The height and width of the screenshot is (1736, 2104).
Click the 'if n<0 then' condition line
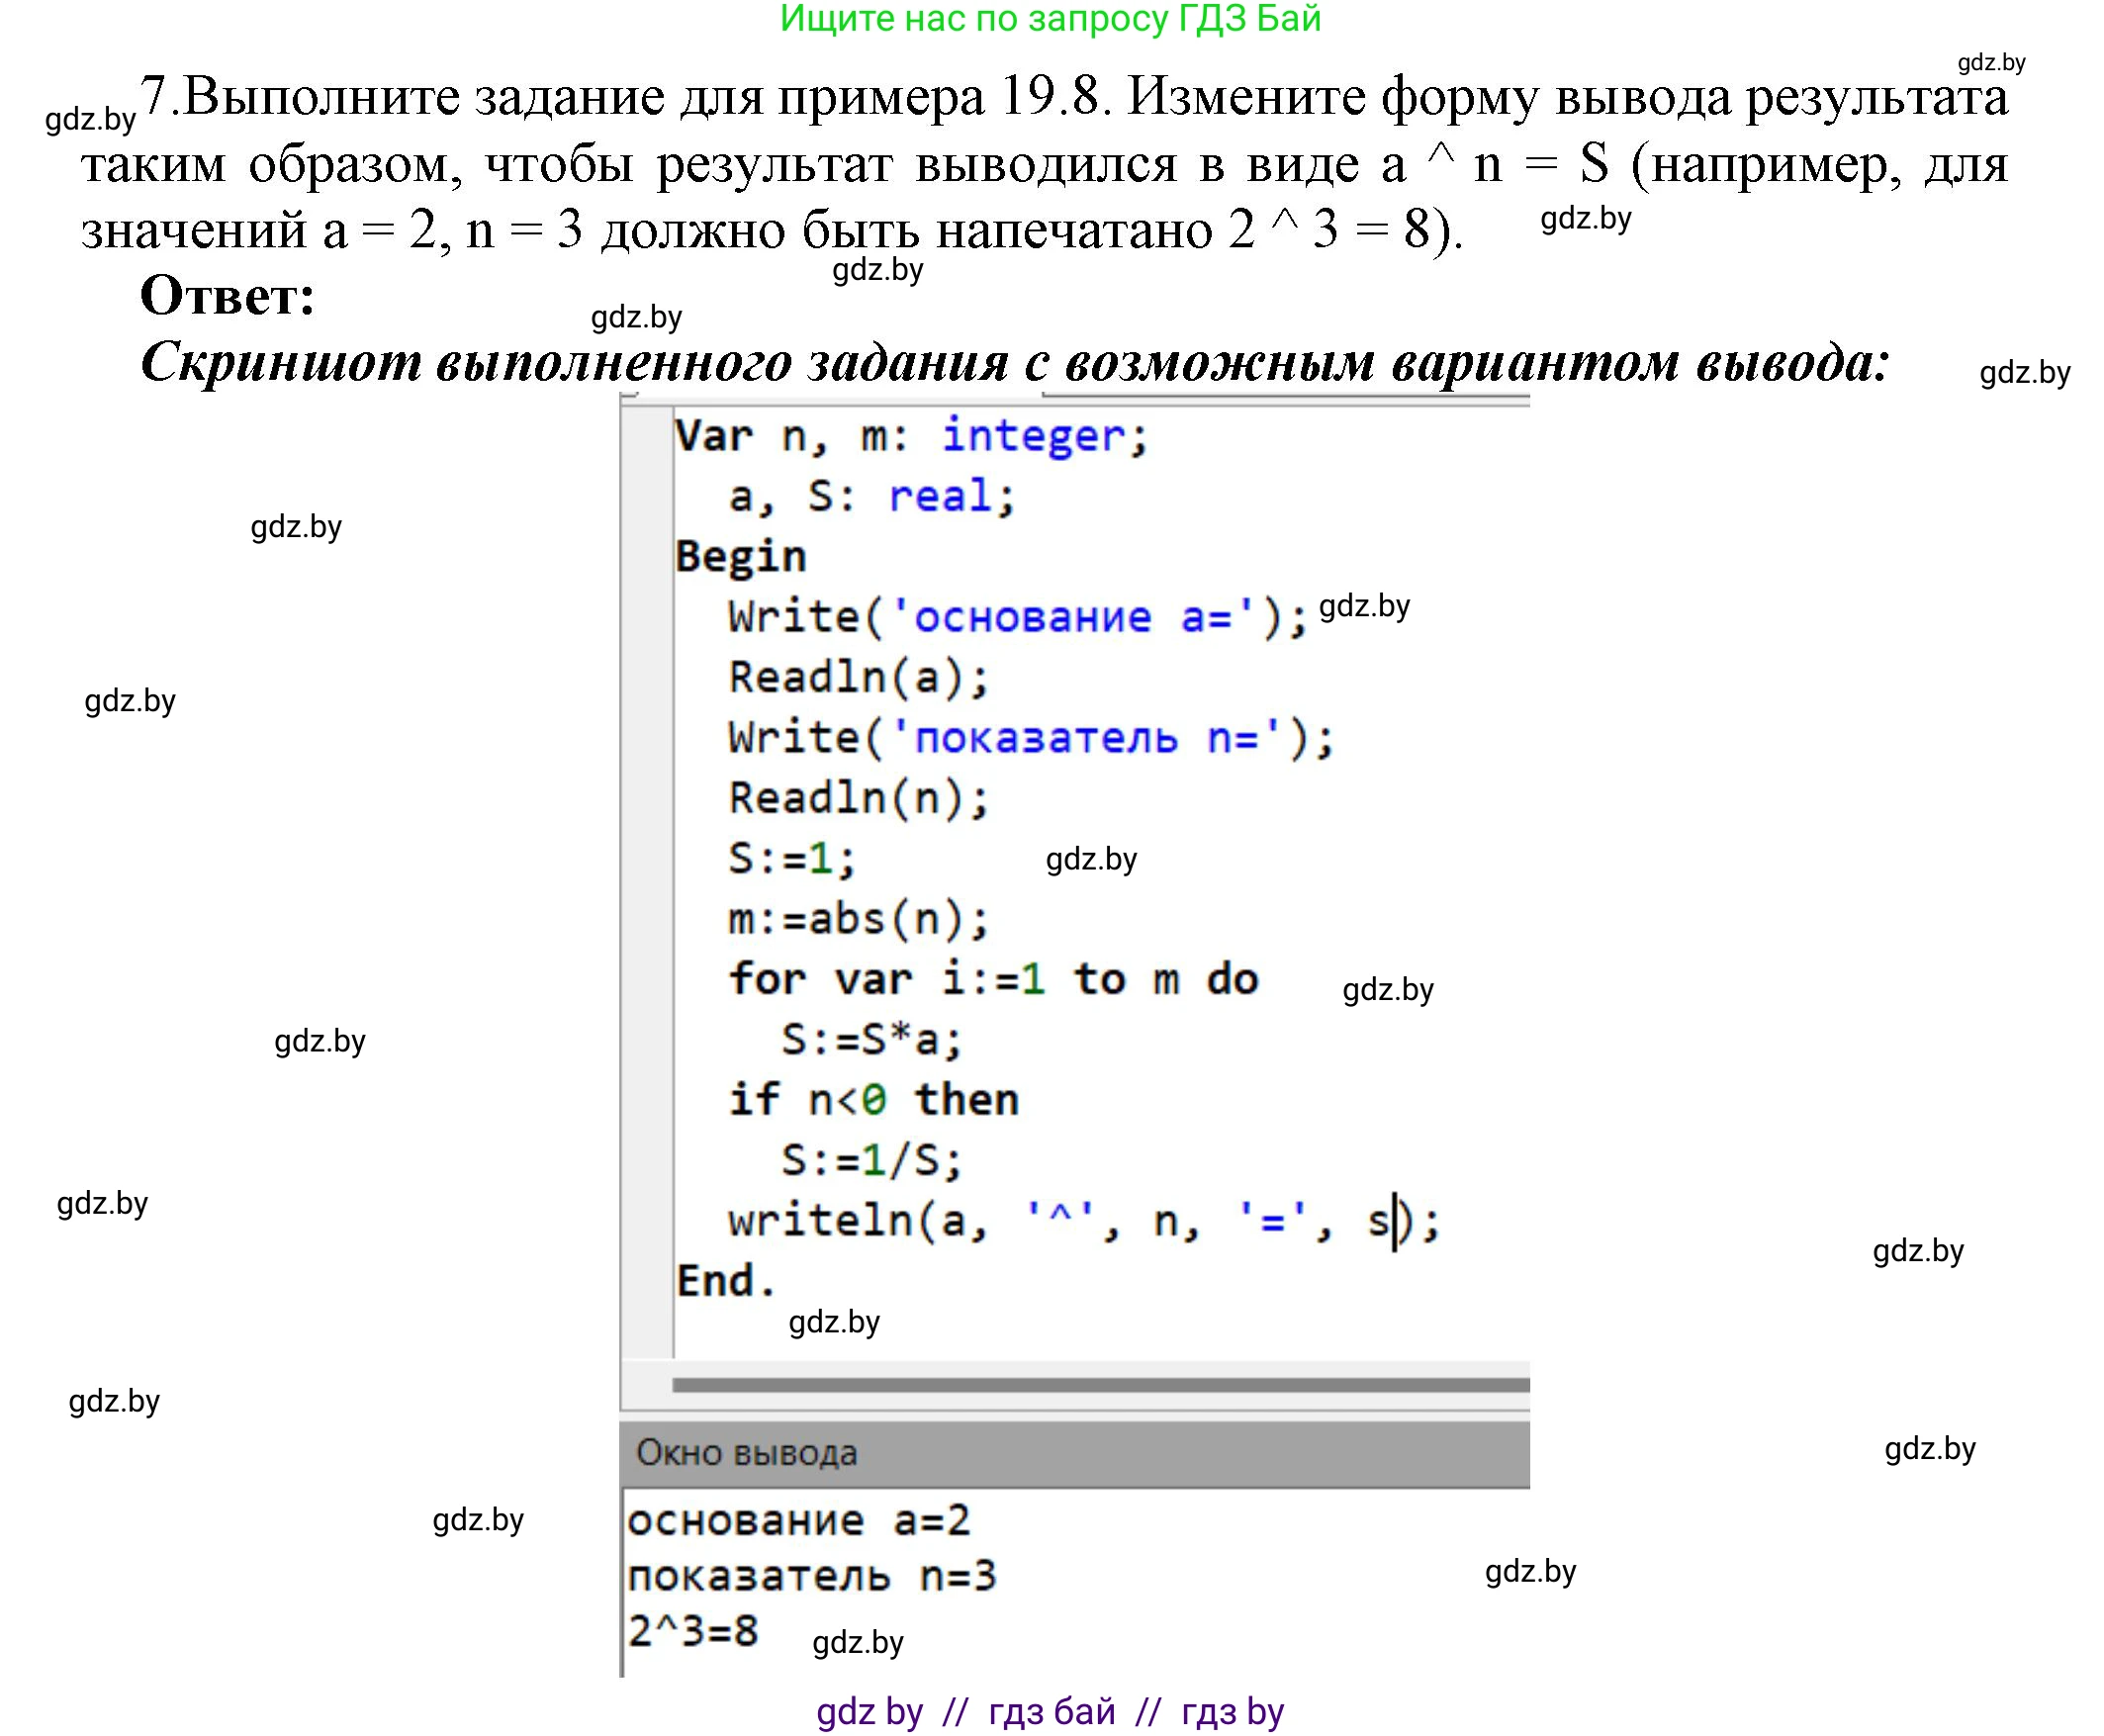[x=870, y=1098]
